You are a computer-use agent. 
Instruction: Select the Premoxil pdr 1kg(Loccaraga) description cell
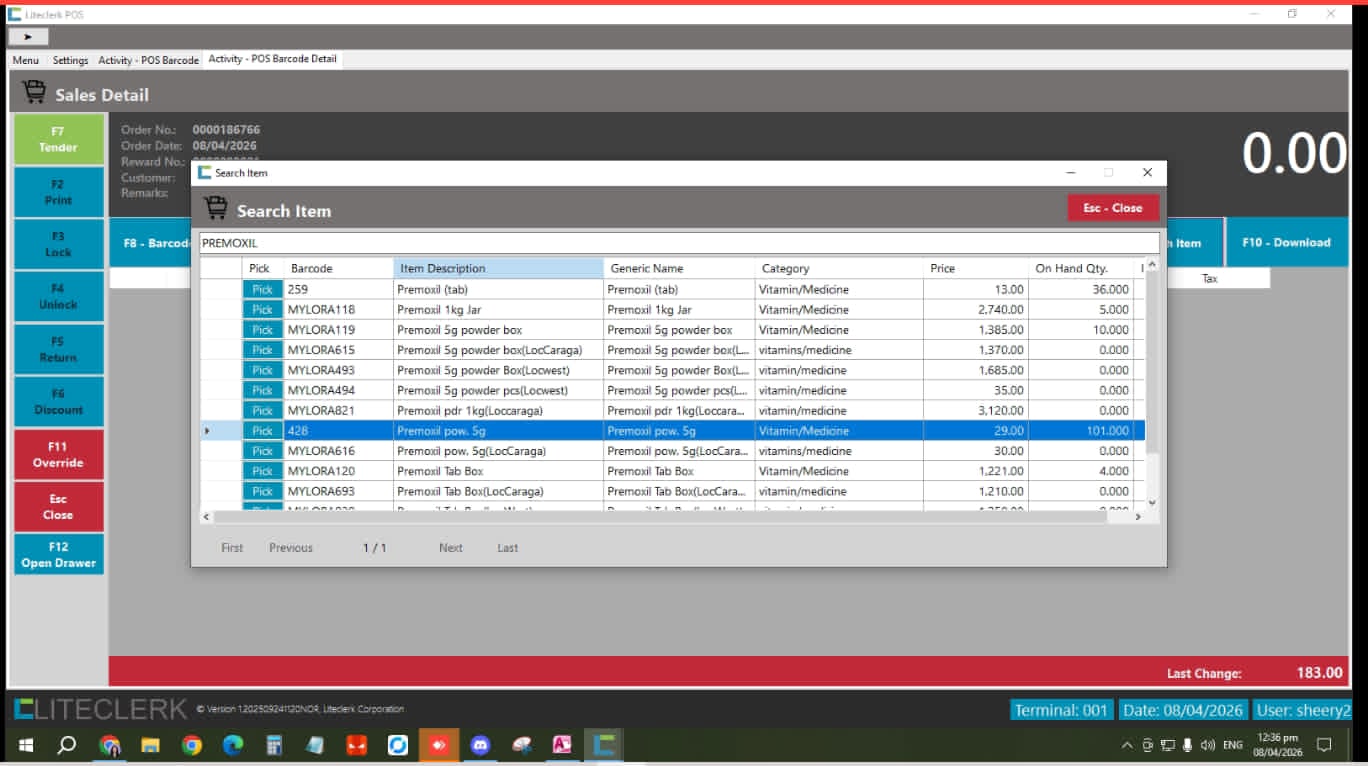498,410
